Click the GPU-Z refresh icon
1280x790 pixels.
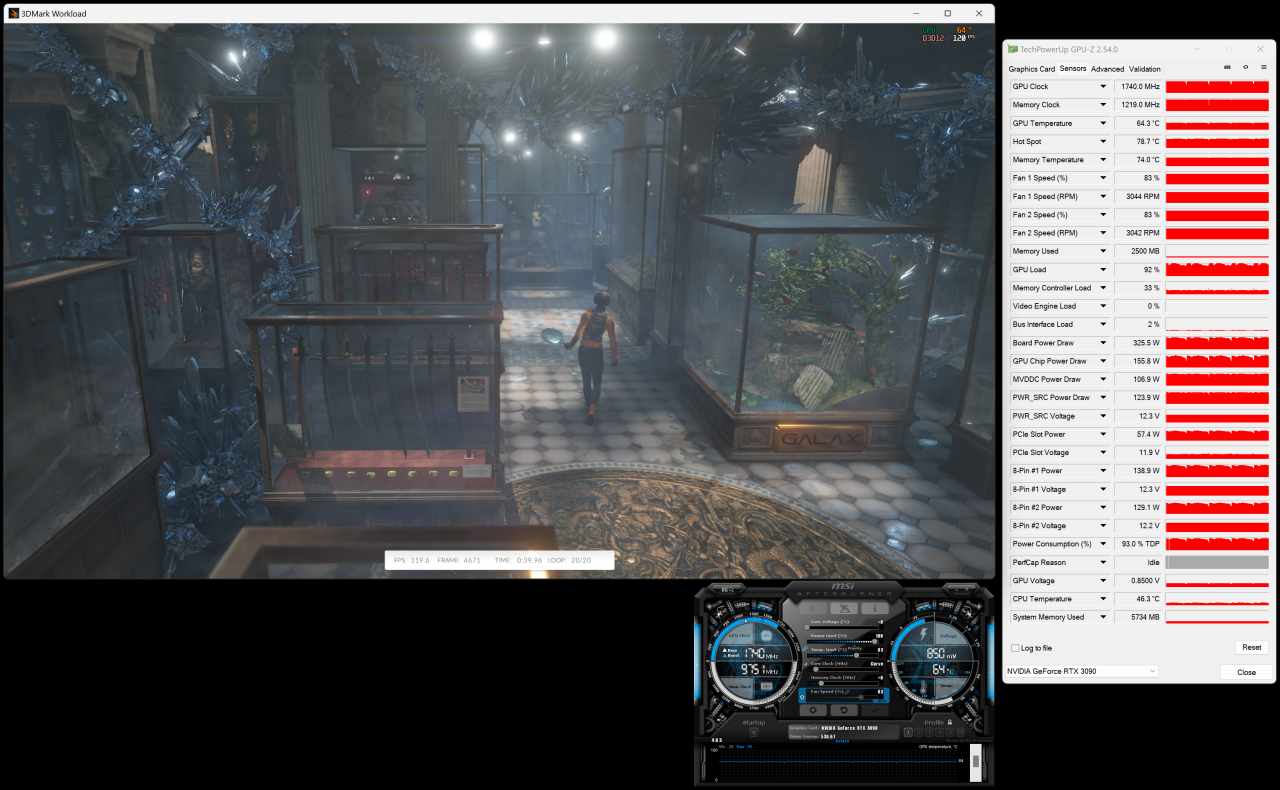pyautogui.click(x=1245, y=68)
